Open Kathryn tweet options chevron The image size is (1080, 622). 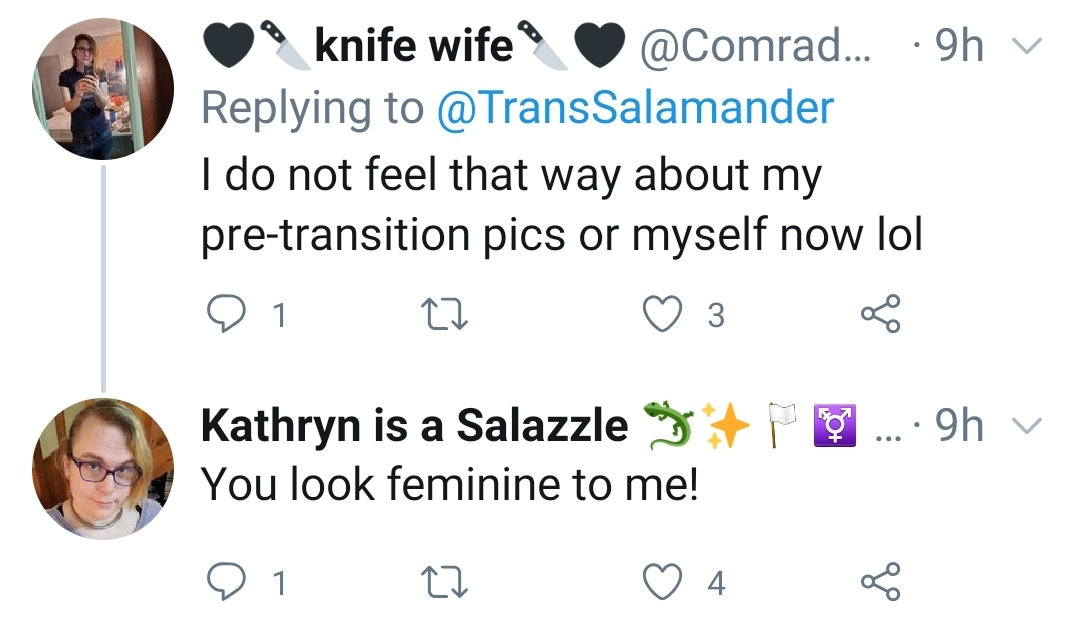pyautogui.click(x=1027, y=426)
